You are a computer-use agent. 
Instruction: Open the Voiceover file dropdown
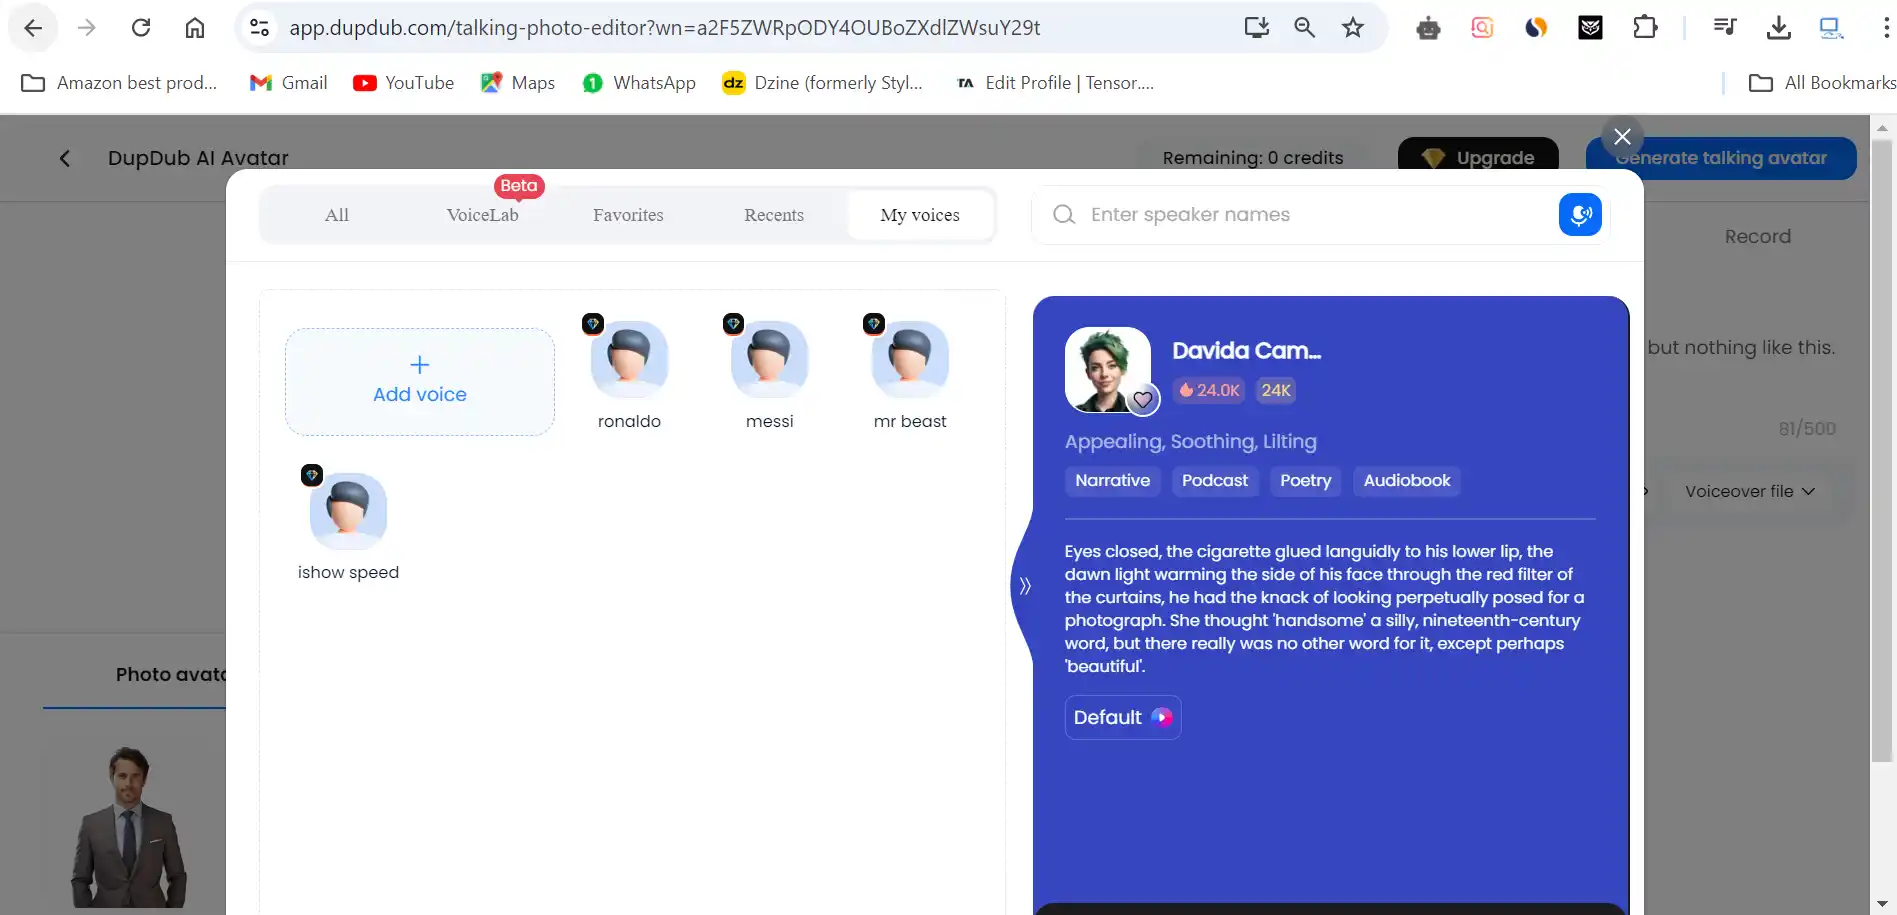(1750, 491)
